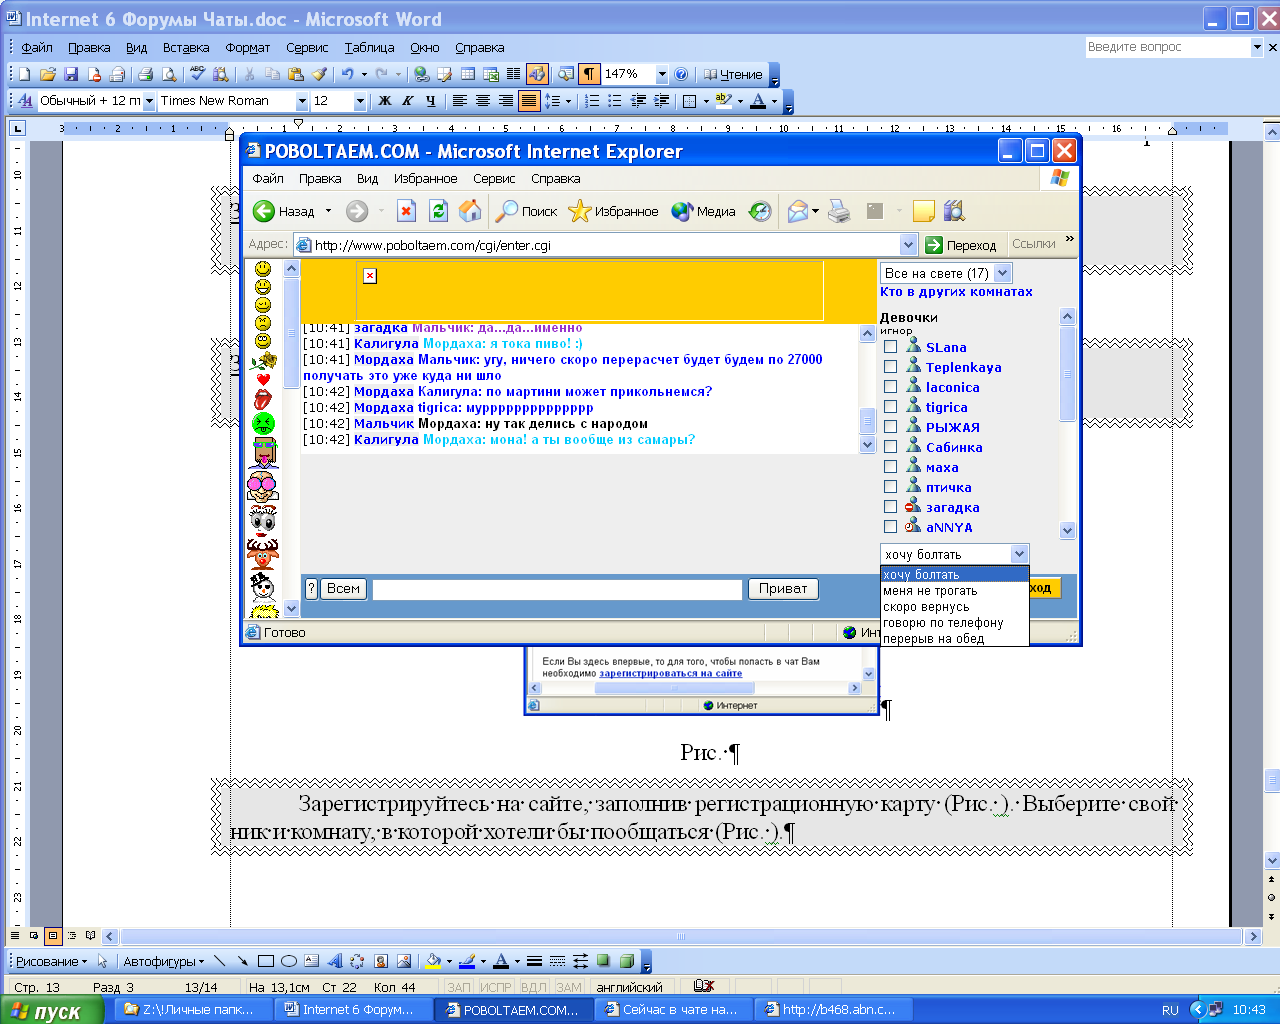Viewport: 1280px width, 1024px height.
Task: Apply bold formatting (Ж)
Action: [x=385, y=101]
